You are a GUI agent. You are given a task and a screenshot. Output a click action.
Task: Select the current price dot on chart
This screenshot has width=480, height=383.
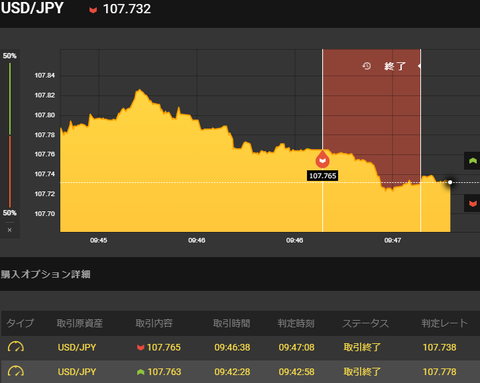(x=450, y=182)
